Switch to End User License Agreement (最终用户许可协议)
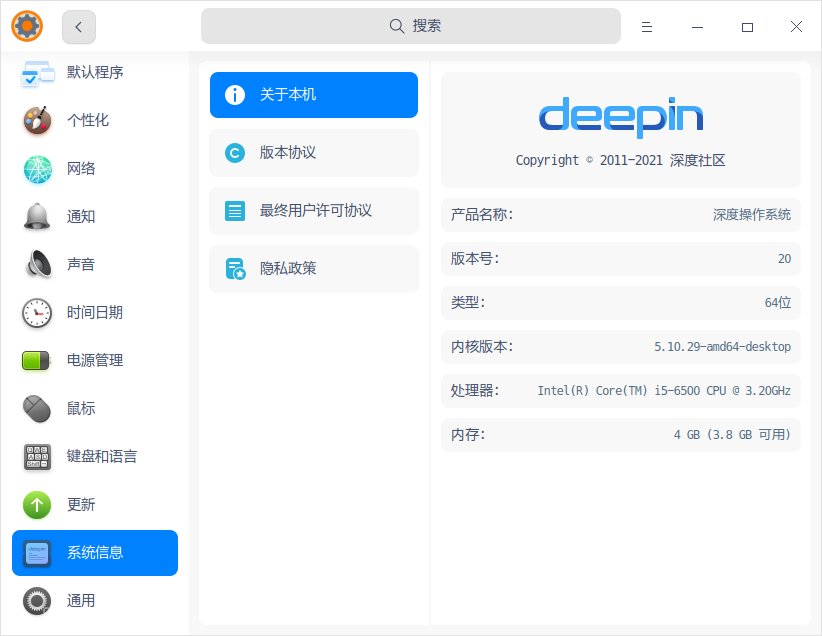This screenshot has width=822, height=636. [313, 211]
